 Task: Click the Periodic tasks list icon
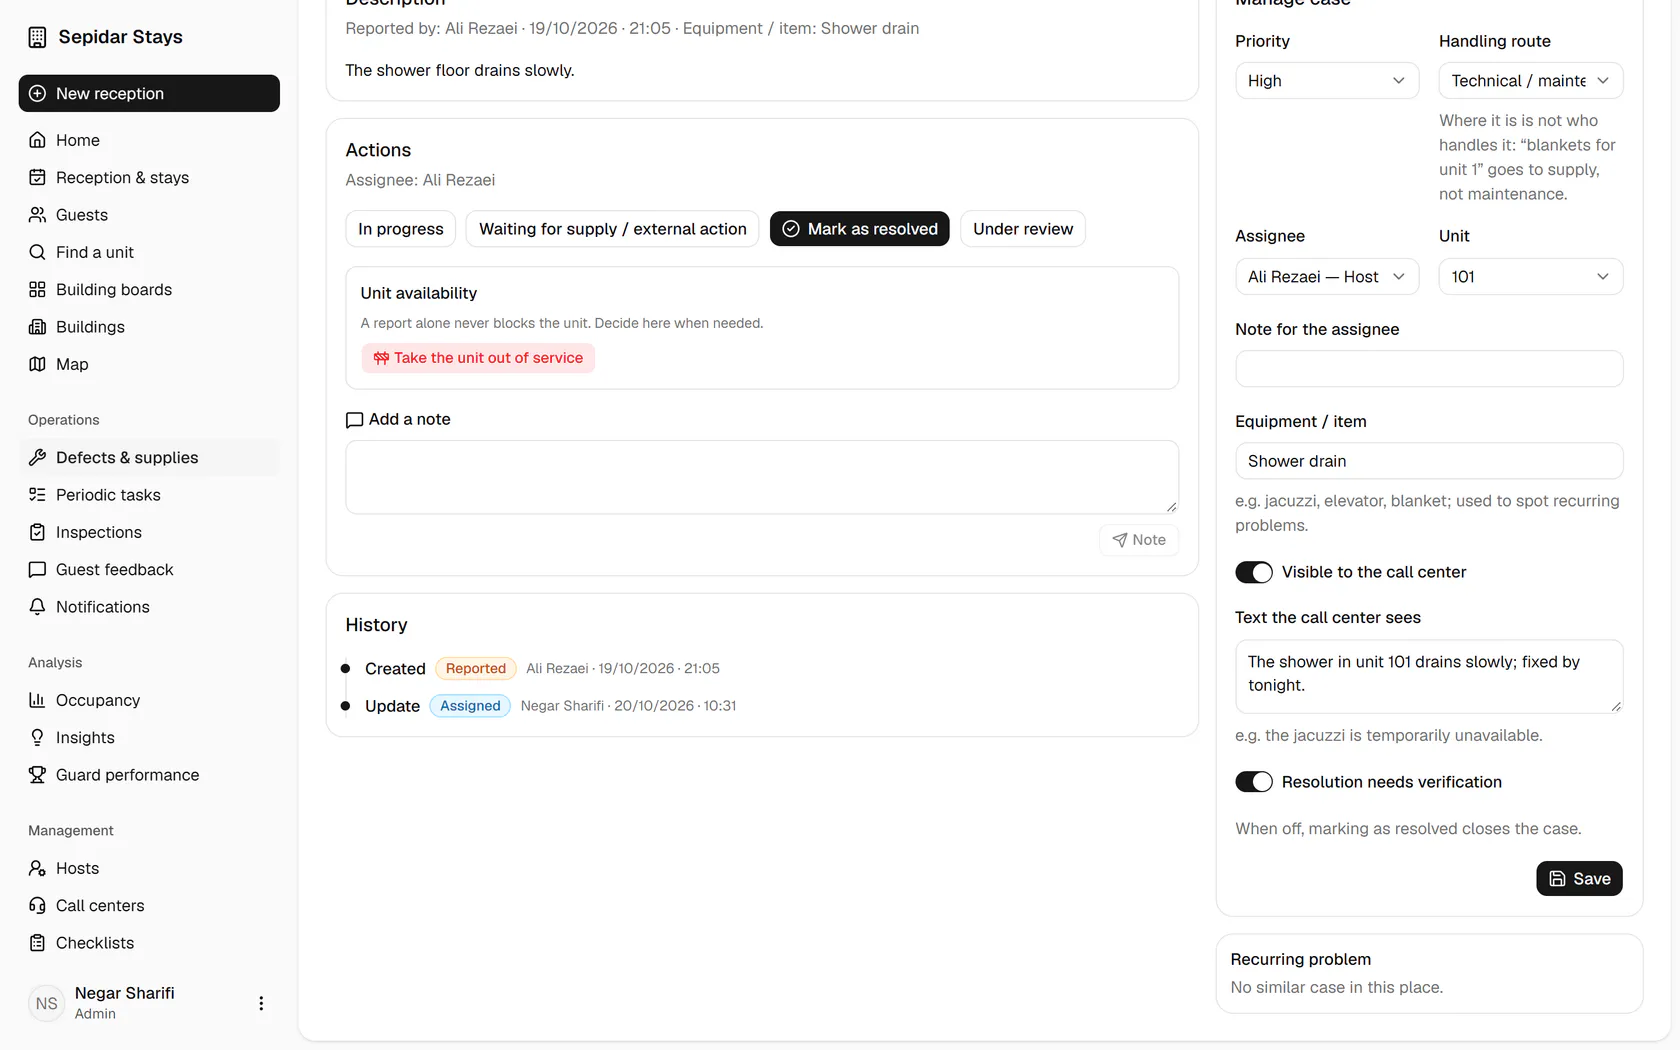point(37,495)
